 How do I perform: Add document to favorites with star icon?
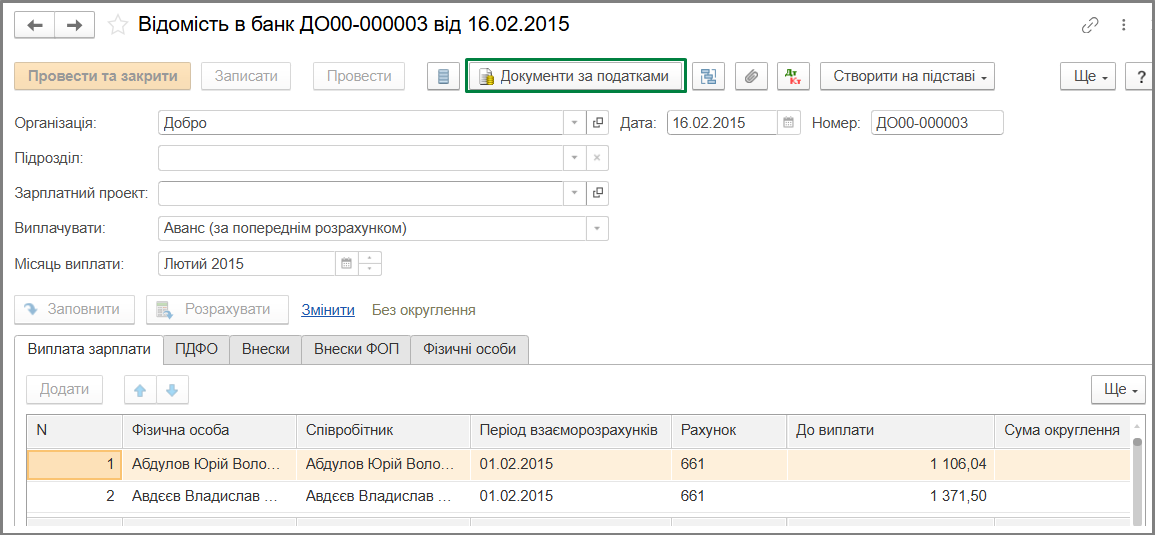tap(119, 25)
